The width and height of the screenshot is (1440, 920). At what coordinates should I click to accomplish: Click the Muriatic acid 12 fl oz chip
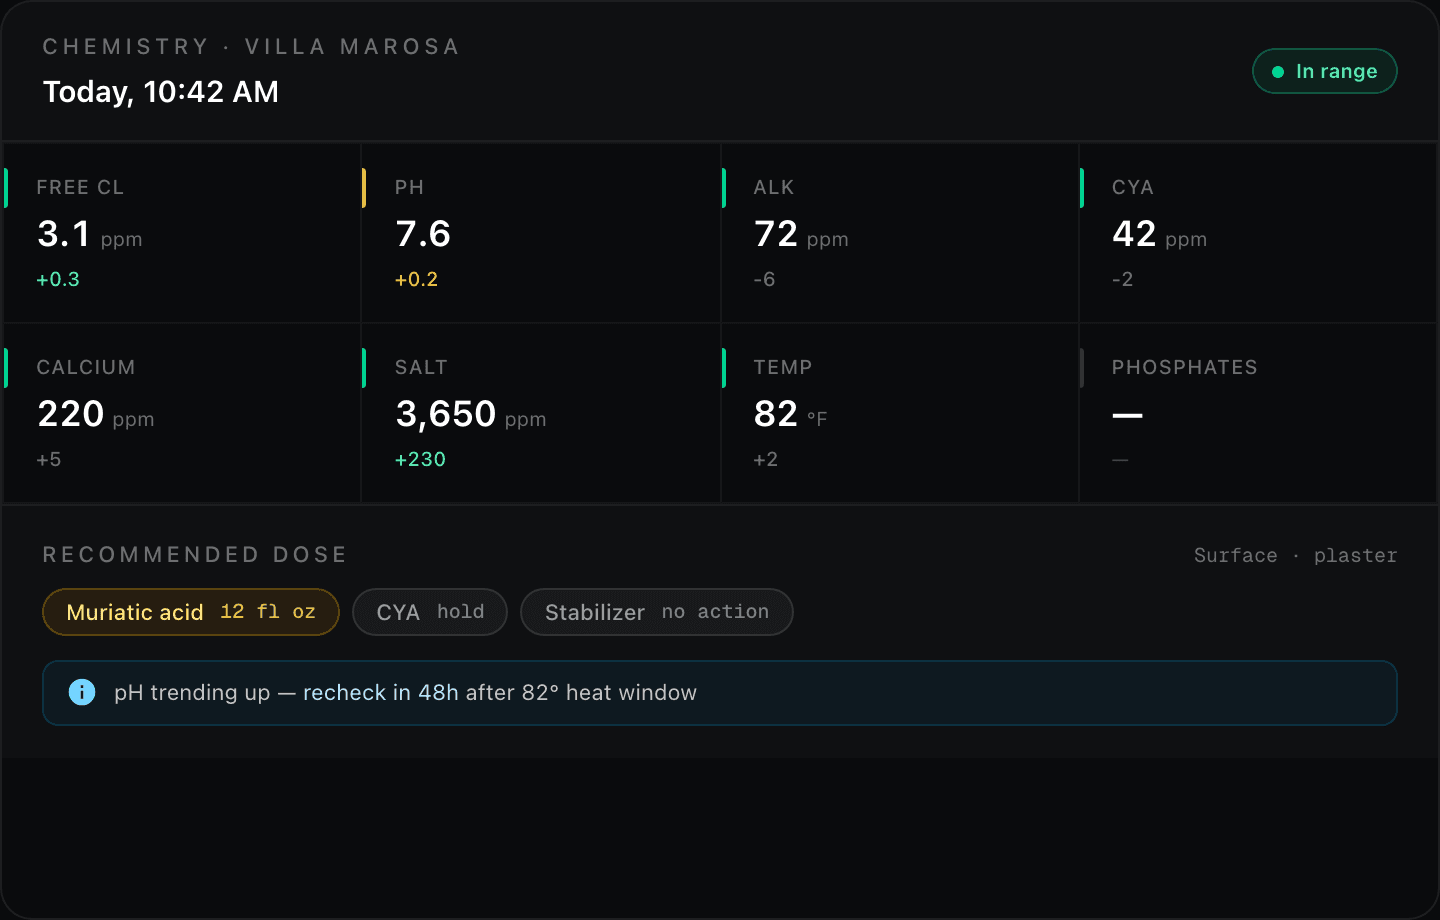pyautogui.click(x=191, y=612)
